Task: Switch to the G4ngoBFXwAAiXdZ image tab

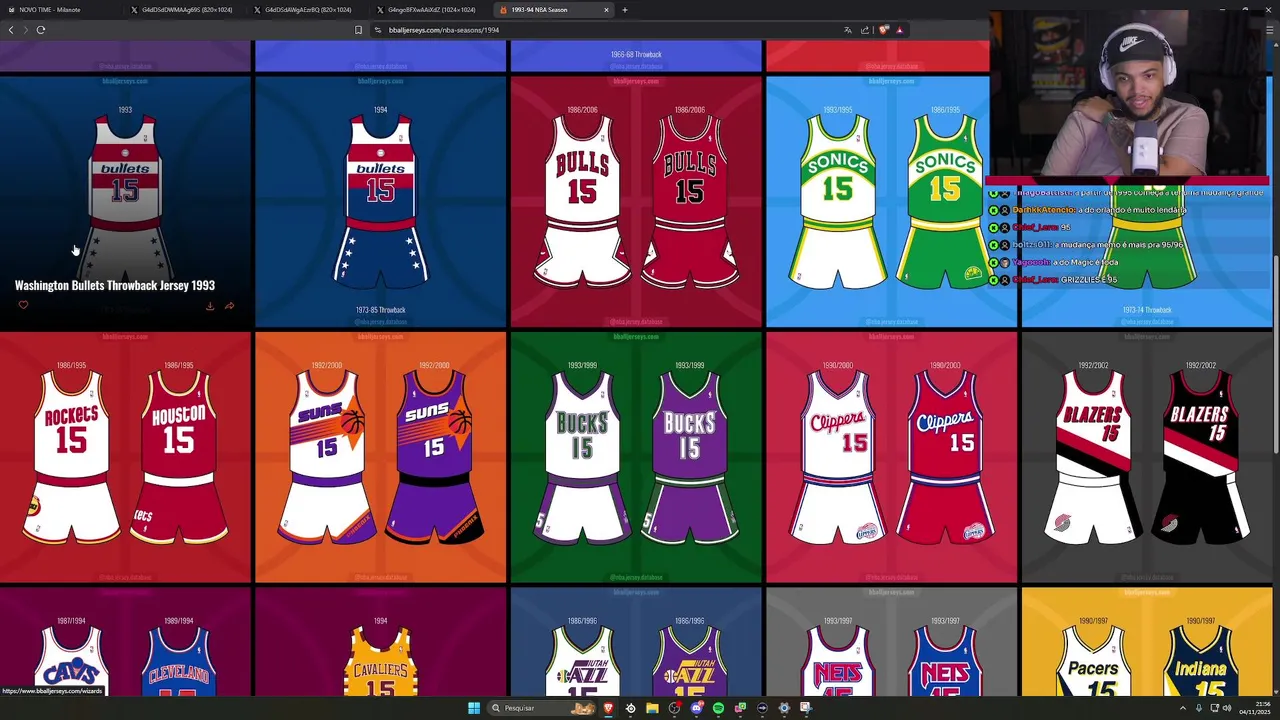Action: pyautogui.click(x=432, y=10)
